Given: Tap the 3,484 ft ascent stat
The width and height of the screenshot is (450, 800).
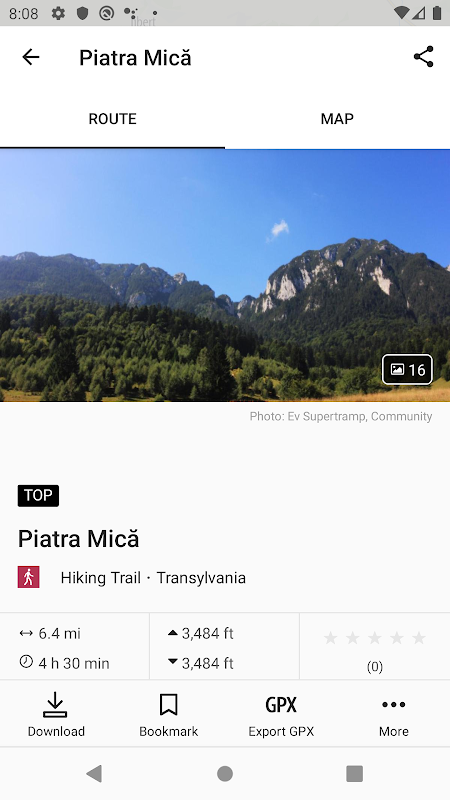Looking at the screenshot, I should pyautogui.click(x=201, y=634).
